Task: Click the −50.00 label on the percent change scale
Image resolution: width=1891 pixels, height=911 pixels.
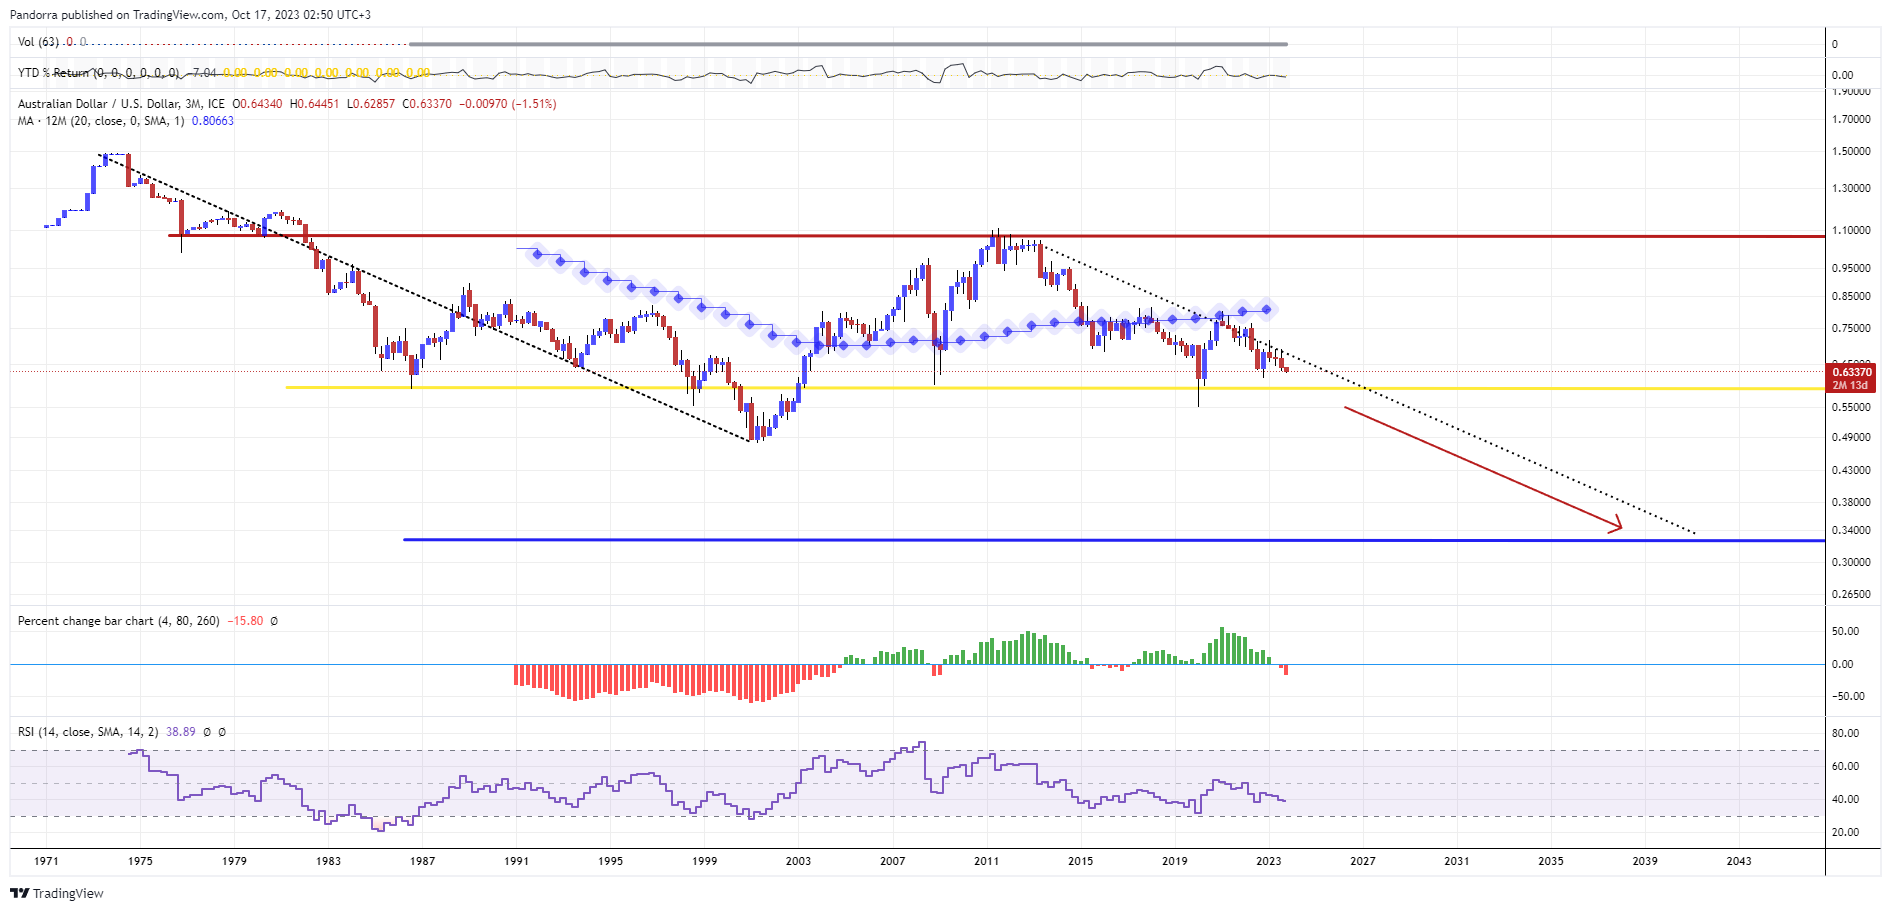Action: (x=1846, y=696)
